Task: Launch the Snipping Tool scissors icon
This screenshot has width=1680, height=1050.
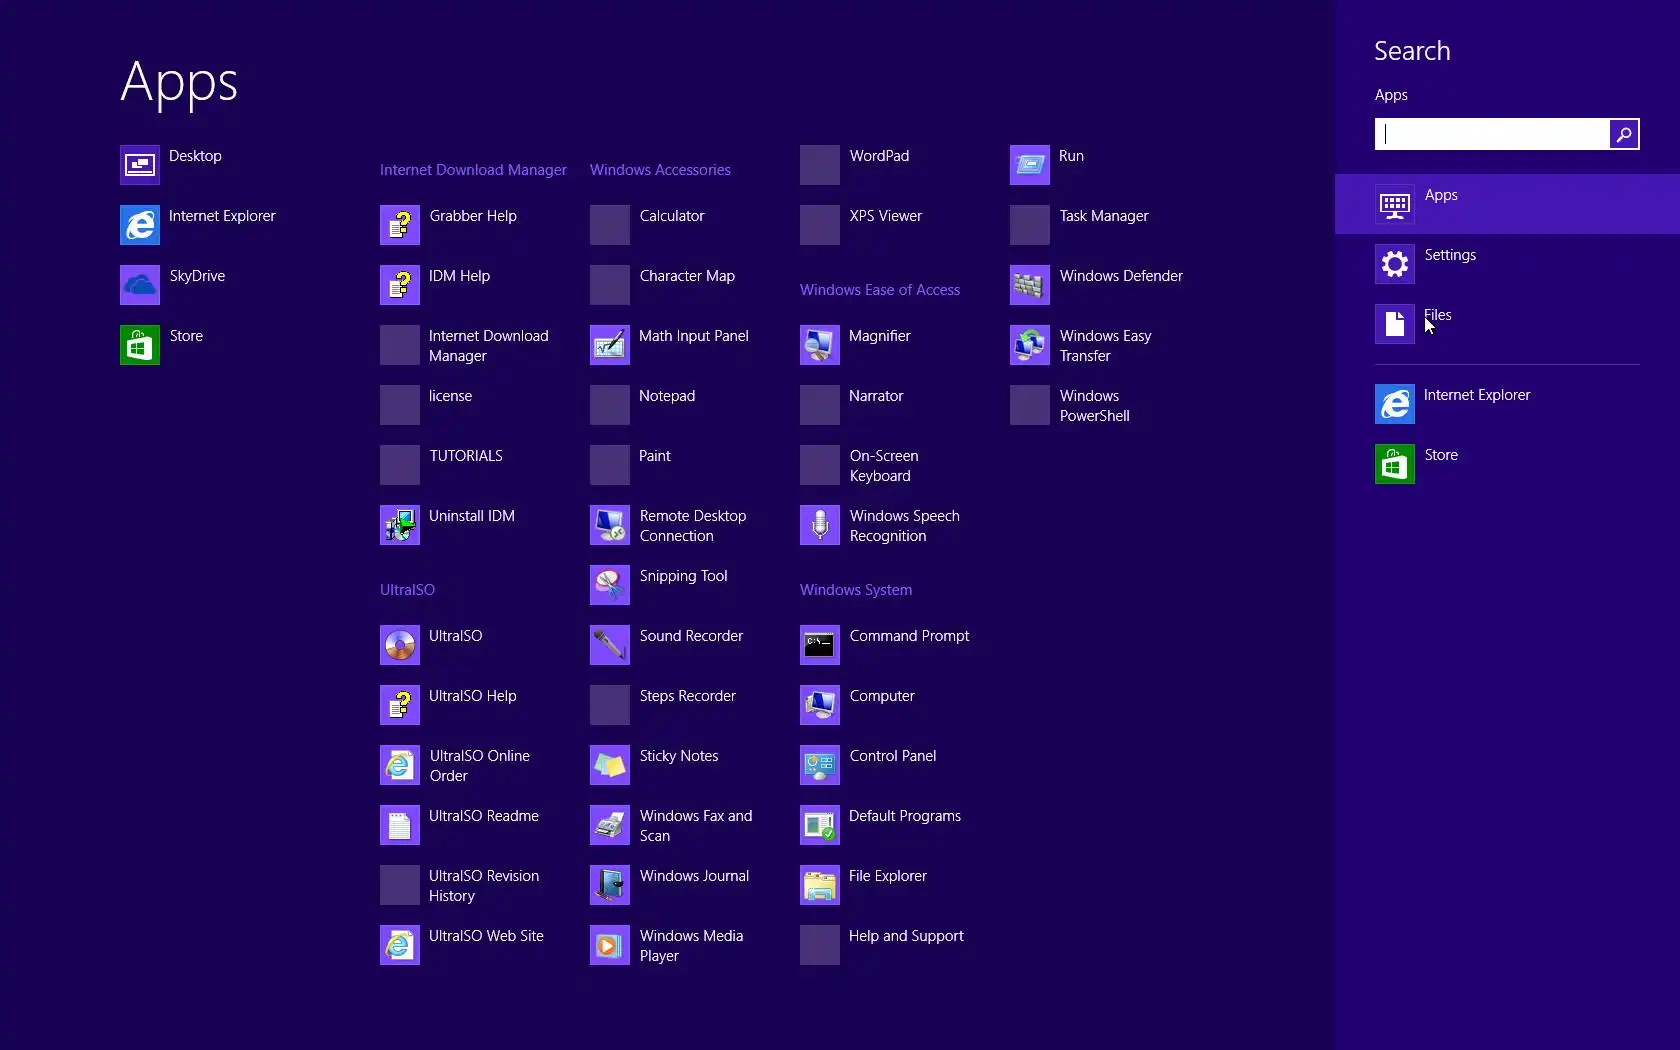Action: (610, 585)
